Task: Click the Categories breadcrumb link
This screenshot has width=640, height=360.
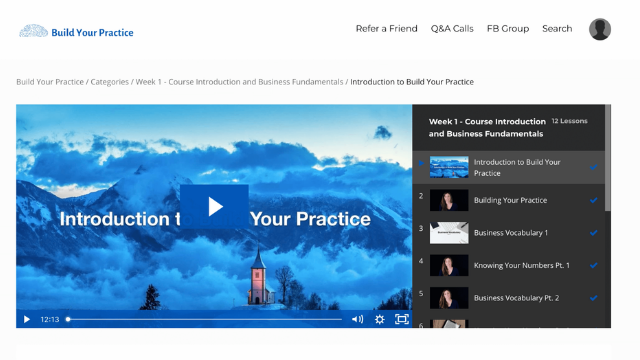Action: coord(109,82)
